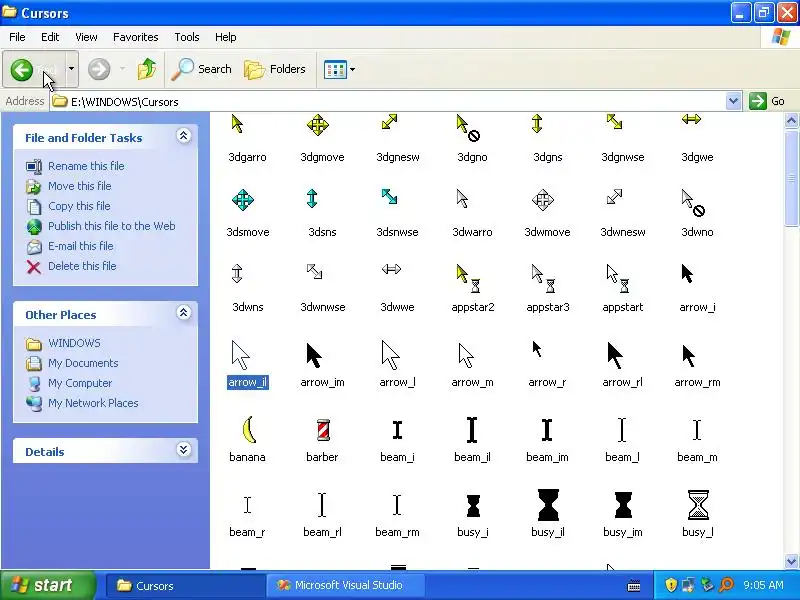Open the Edit menu

tap(50, 37)
